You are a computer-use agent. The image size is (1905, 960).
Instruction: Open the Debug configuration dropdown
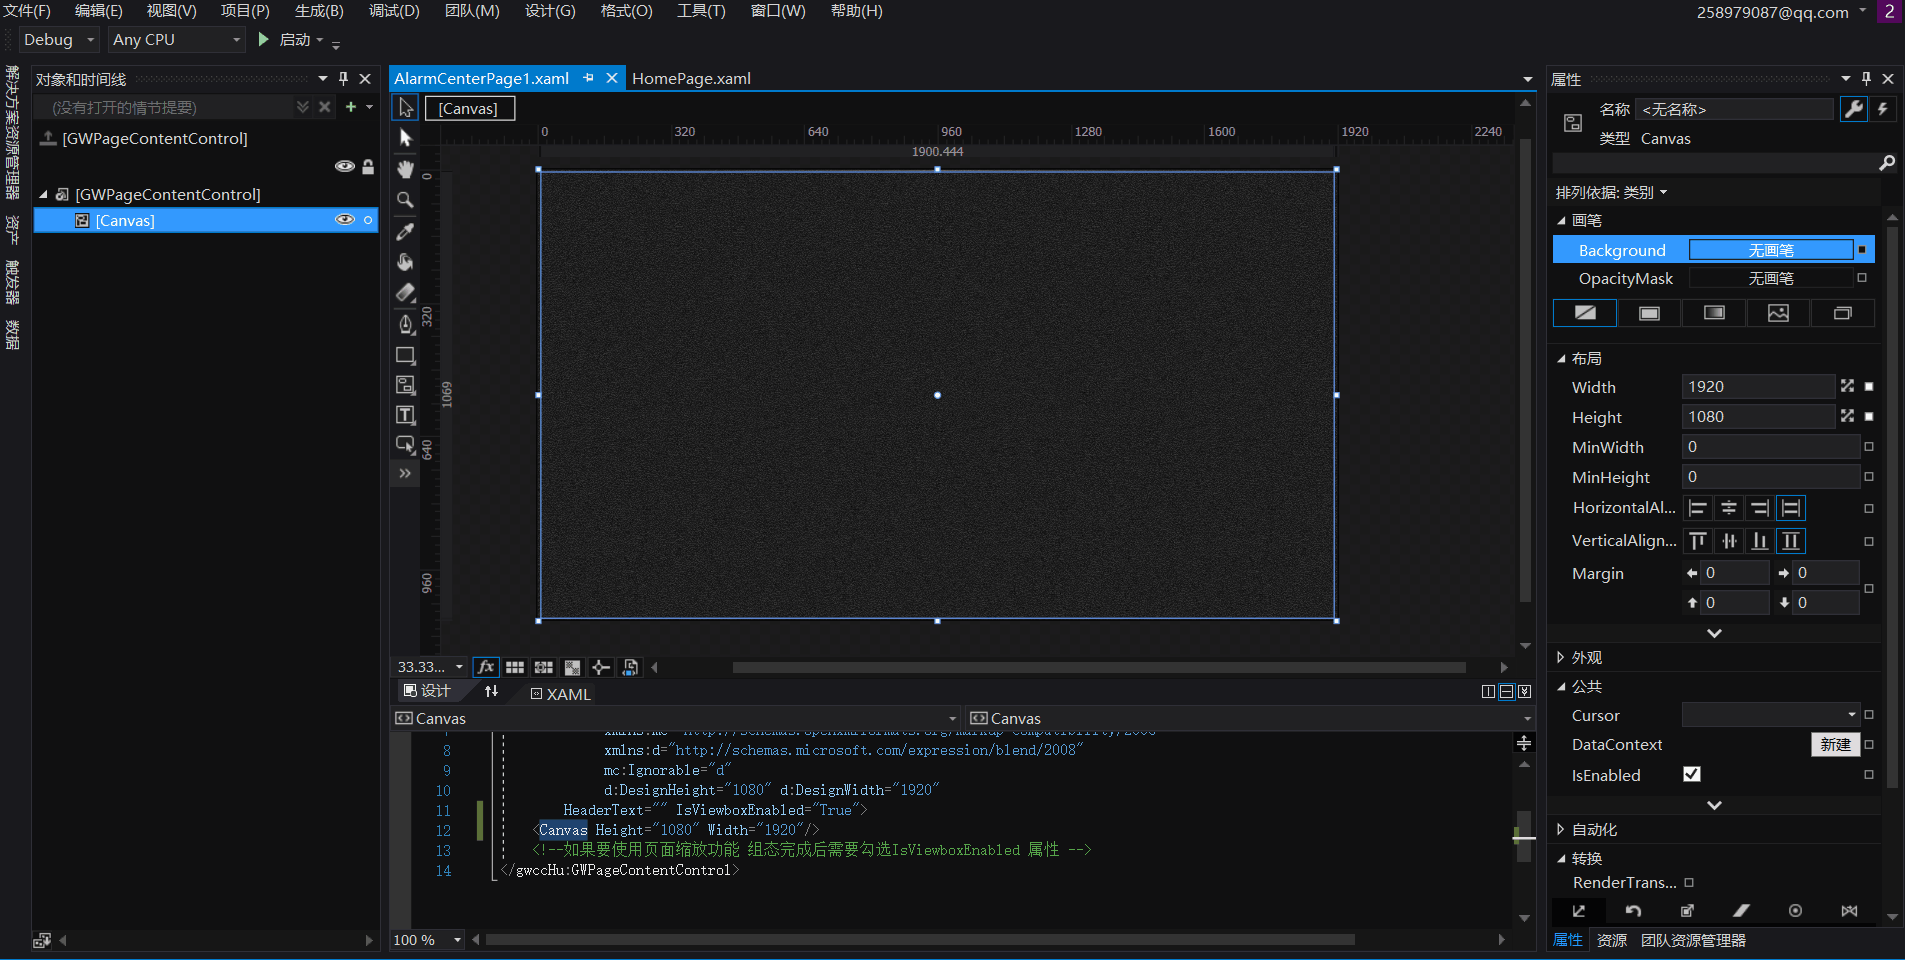tap(60, 40)
